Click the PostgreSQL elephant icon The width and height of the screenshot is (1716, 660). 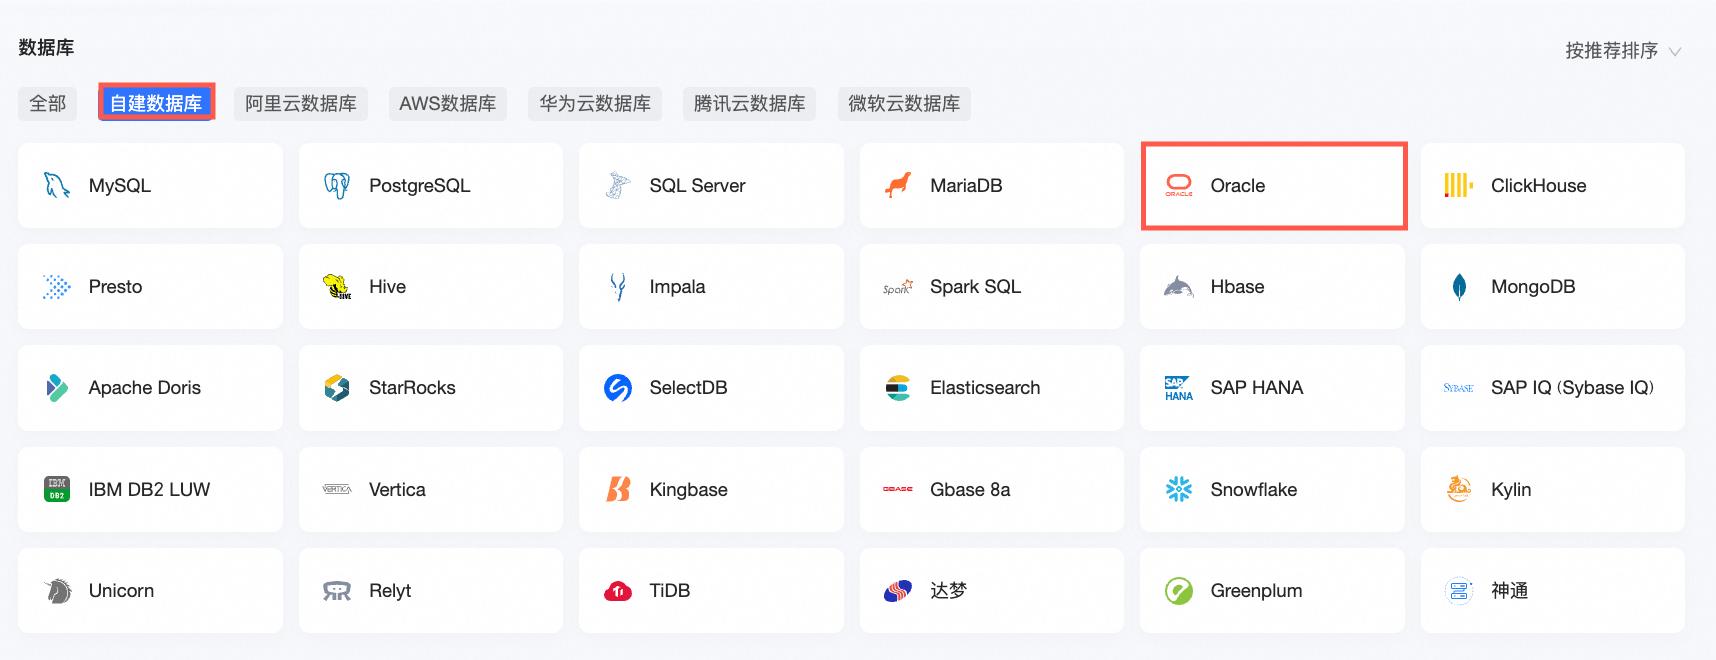pyautogui.click(x=337, y=185)
